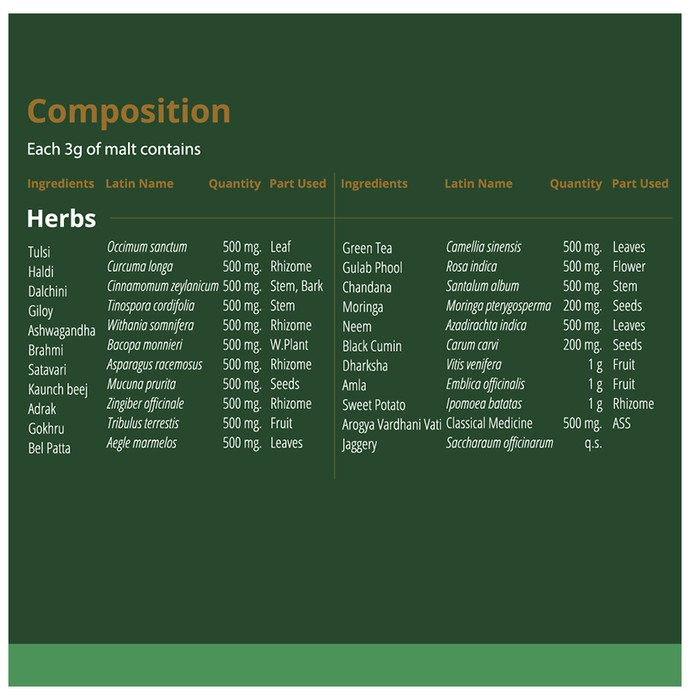
Task: Click the Arogya Vardhani Vati ingredient
Action: 391,425
